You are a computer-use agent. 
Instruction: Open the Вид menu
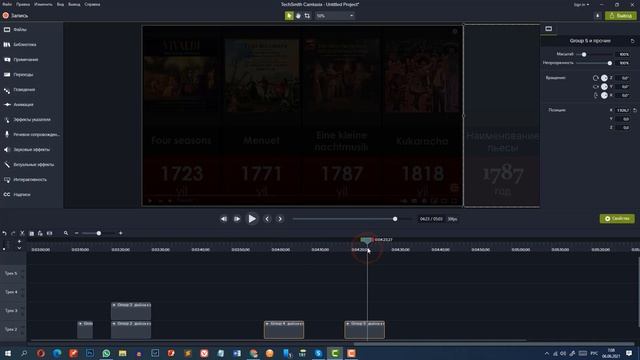[60, 4]
